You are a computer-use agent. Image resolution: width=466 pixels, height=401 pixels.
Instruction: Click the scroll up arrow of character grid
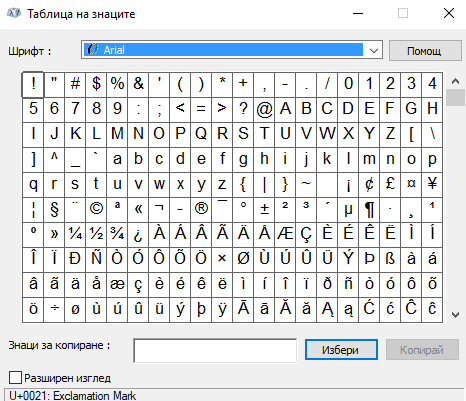tap(455, 81)
